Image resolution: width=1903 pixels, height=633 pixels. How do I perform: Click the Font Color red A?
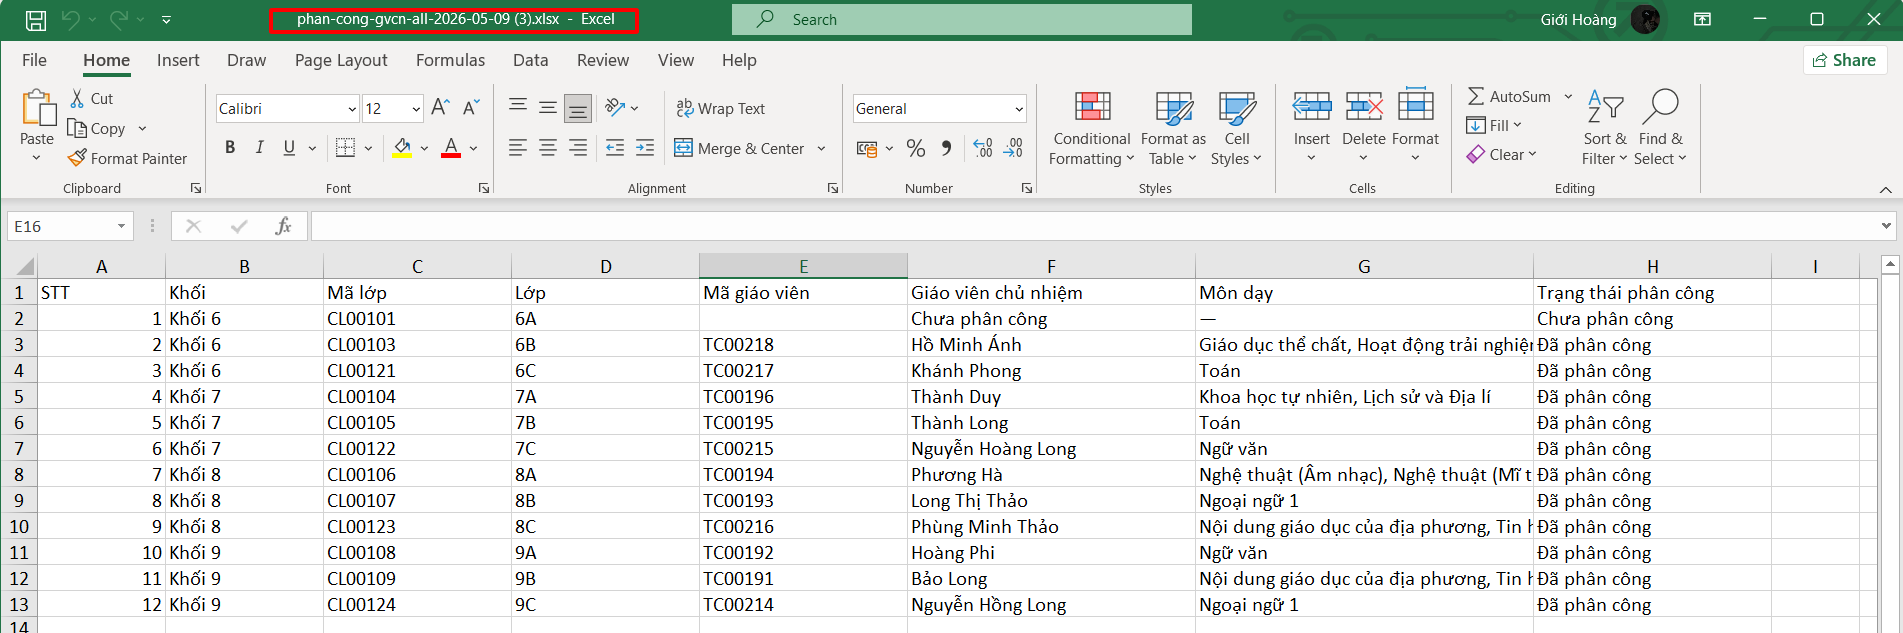coord(451,148)
